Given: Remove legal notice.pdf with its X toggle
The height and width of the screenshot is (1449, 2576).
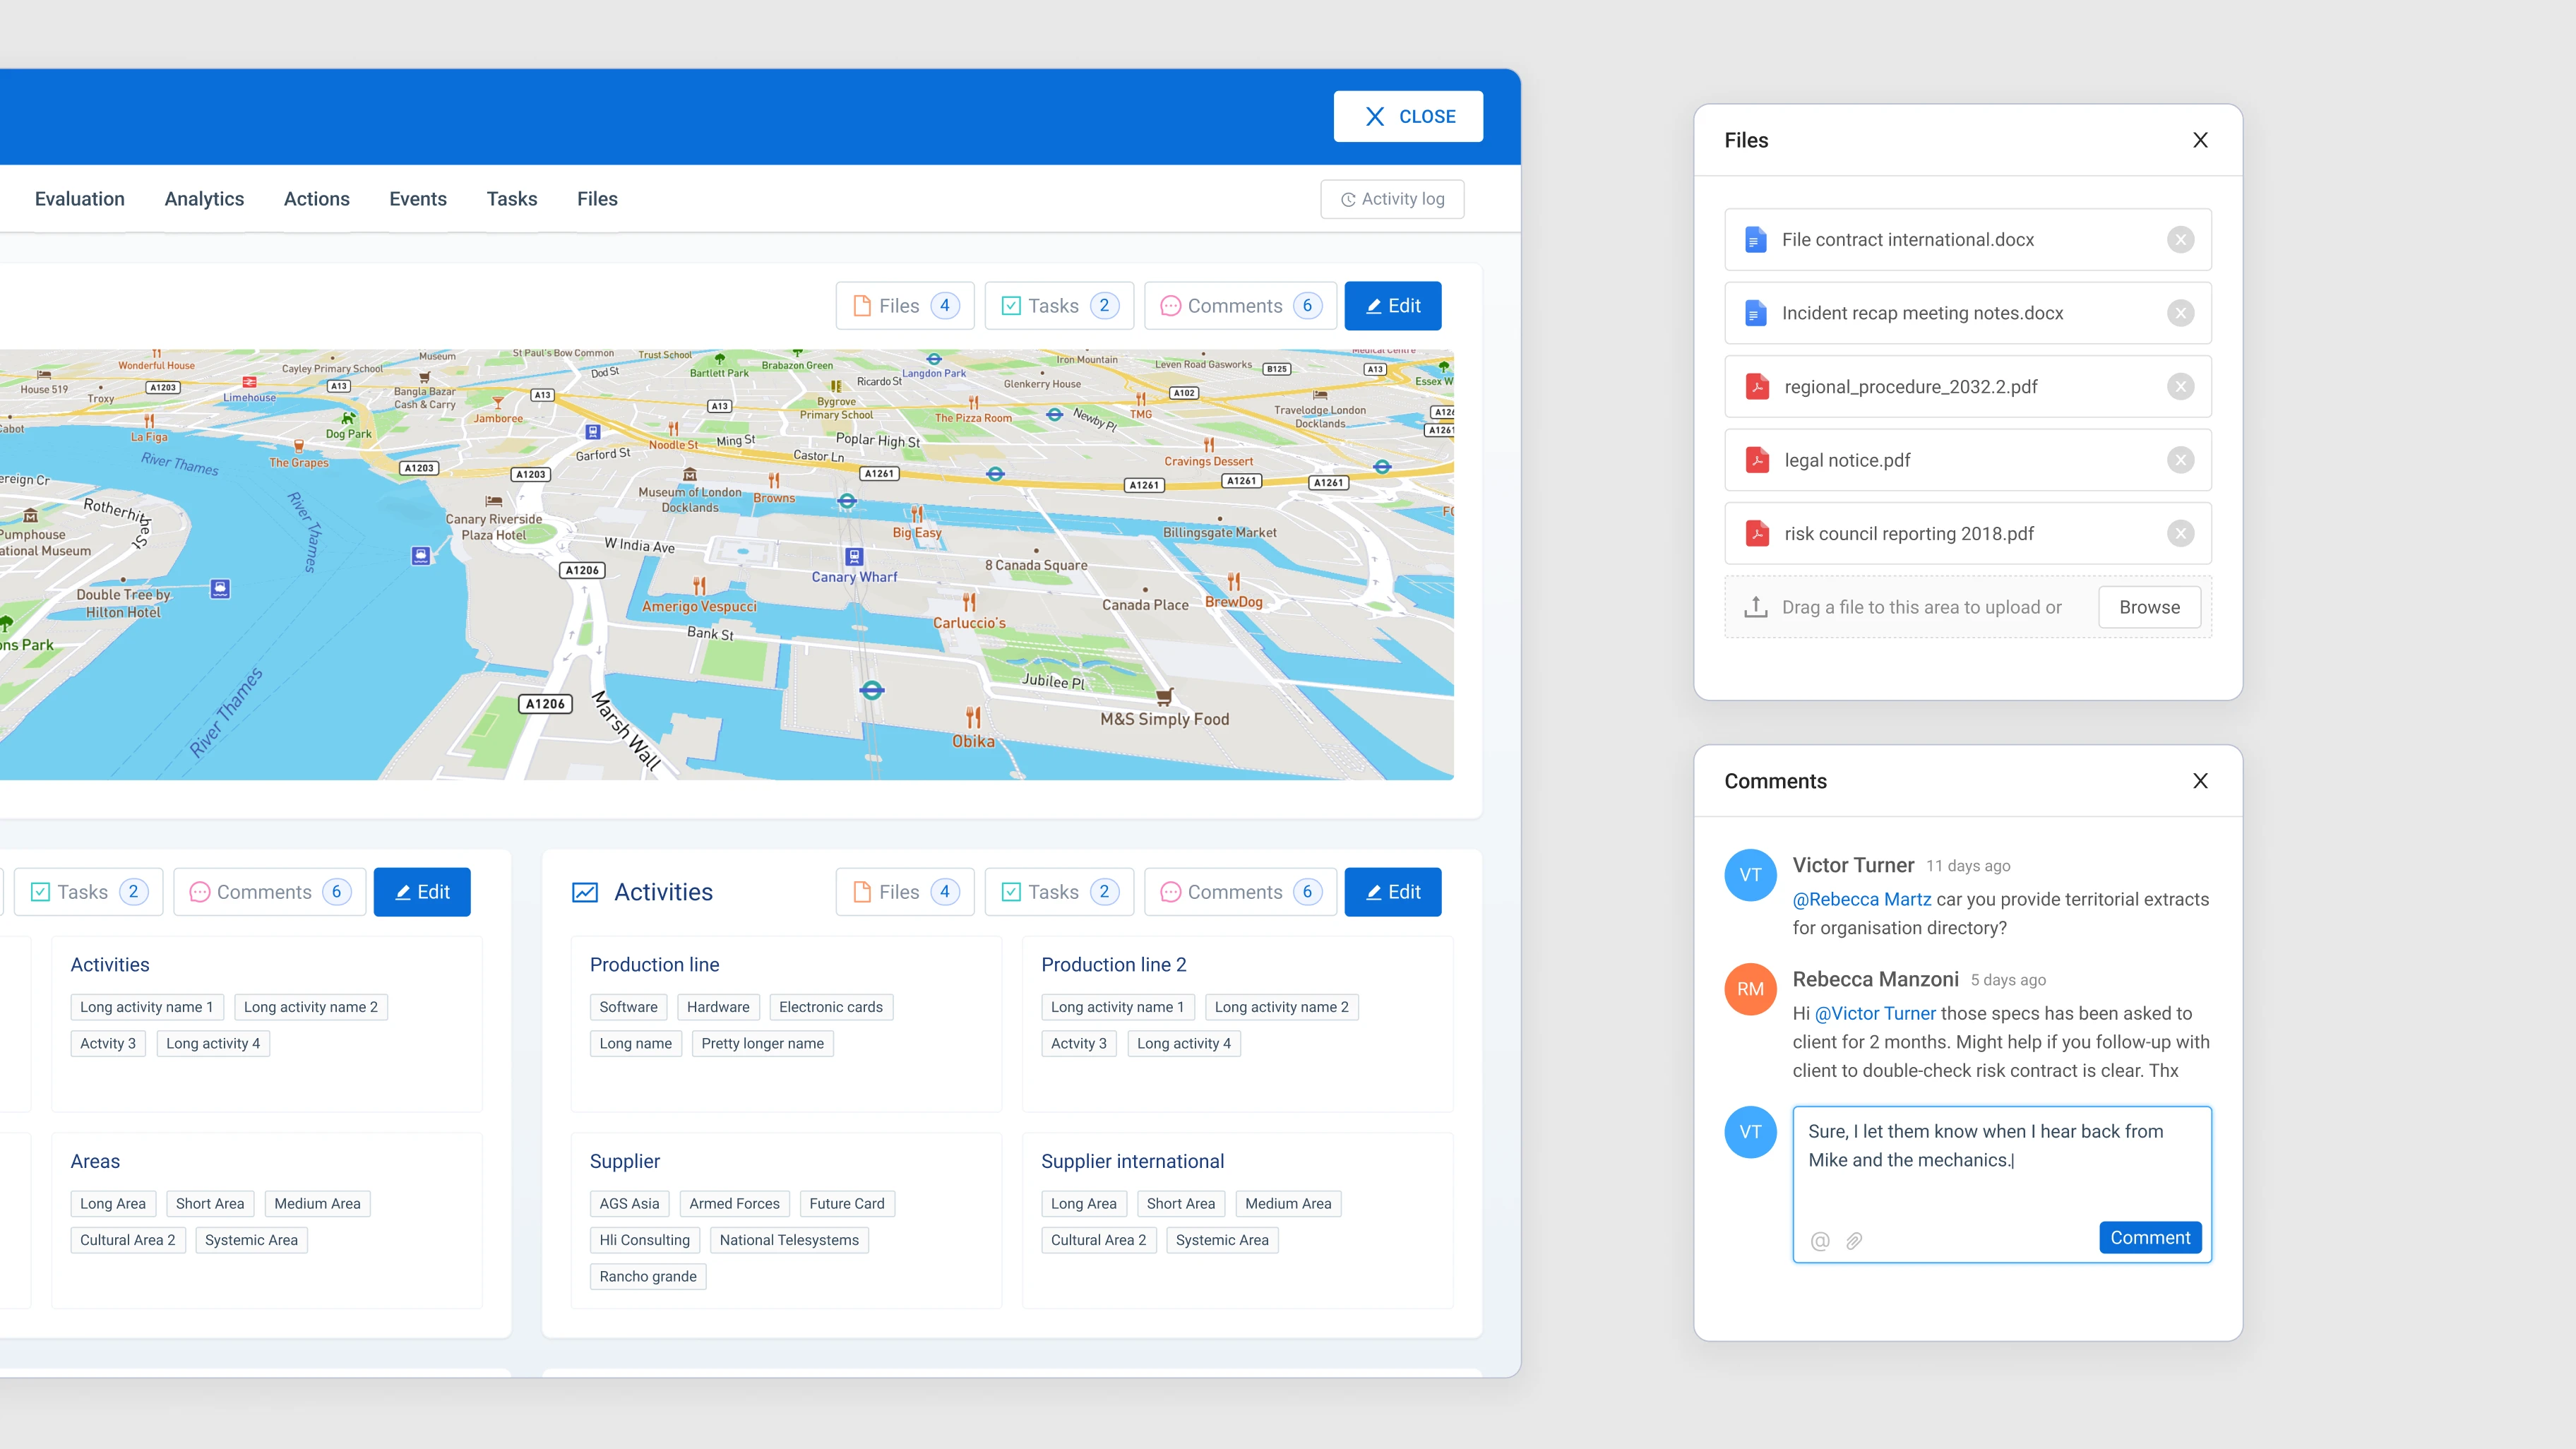Looking at the screenshot, I should [2181, 460].
